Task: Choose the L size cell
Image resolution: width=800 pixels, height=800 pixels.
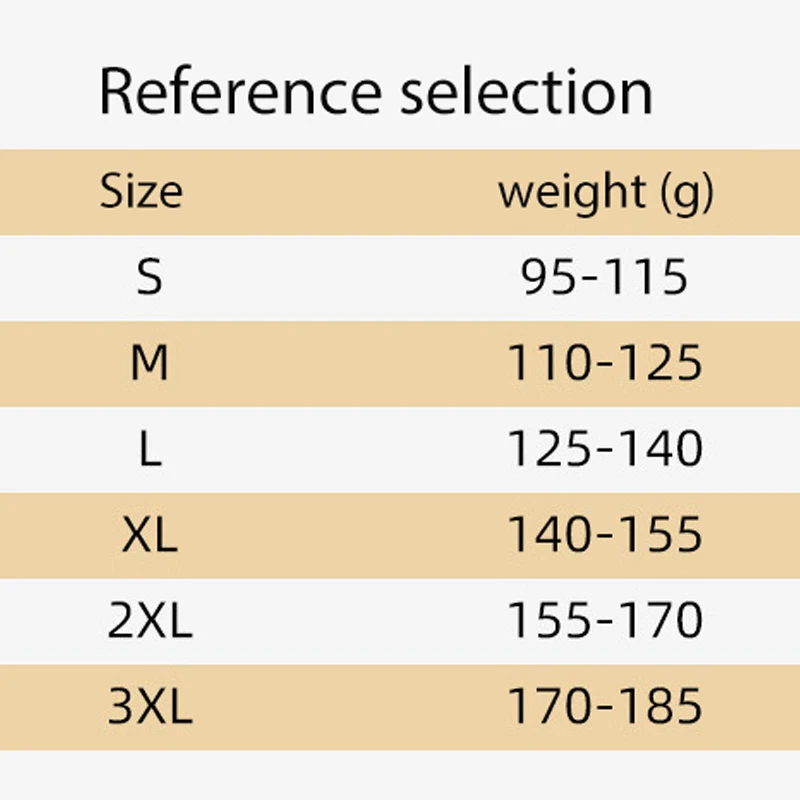Action: coord(149,450)
